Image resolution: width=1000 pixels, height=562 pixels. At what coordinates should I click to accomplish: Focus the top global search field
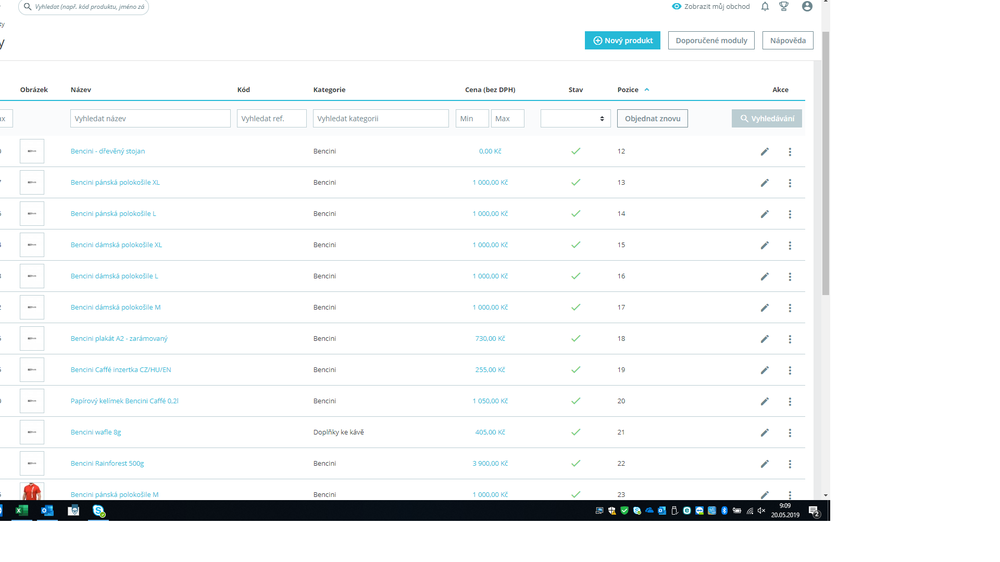click(84, 6)
